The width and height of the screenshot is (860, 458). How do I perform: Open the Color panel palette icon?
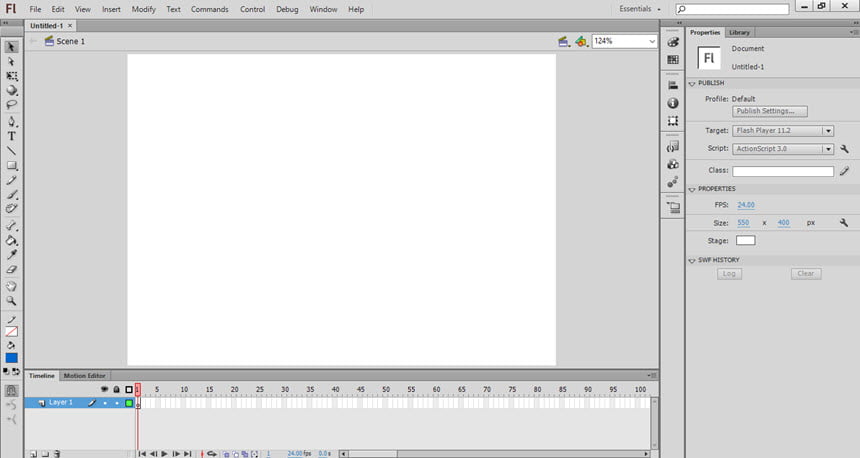(673, 42)
